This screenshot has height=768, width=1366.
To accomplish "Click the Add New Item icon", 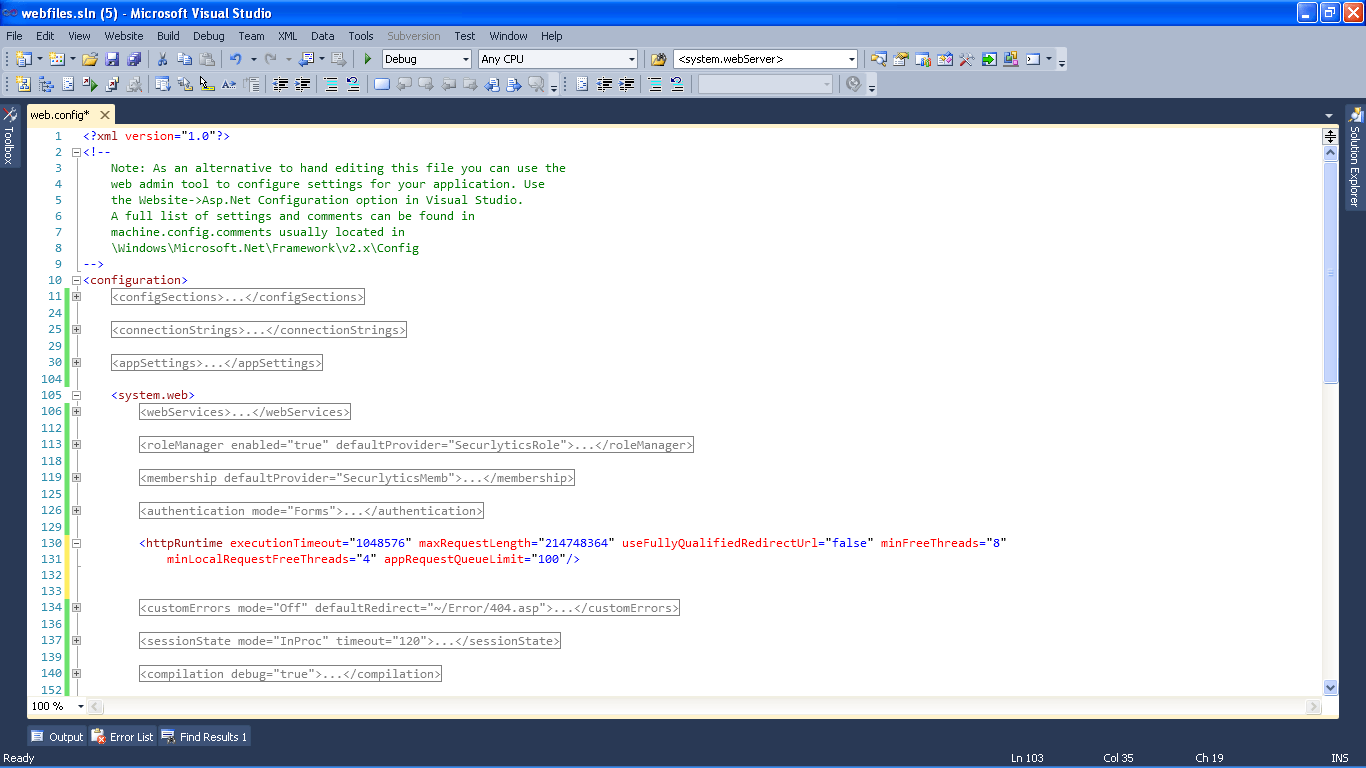I will pyautogui.click(x=57, y=59).
